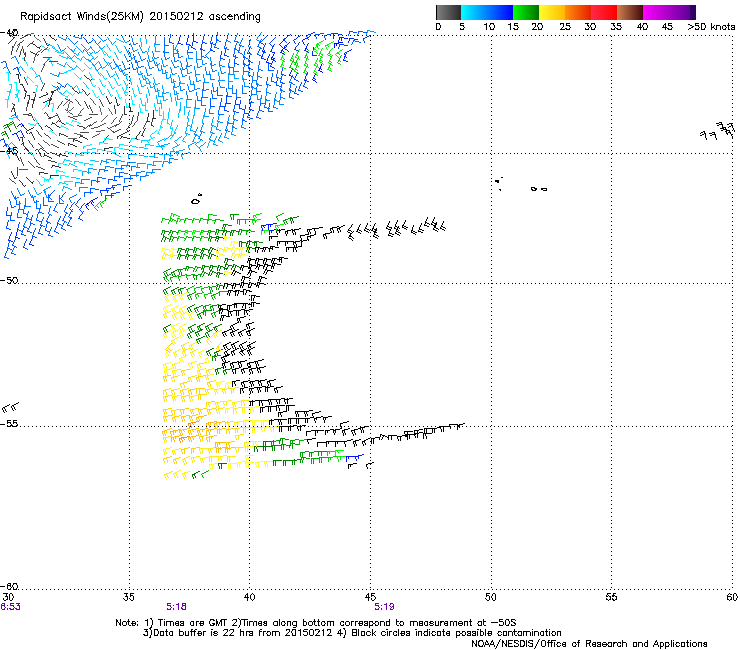Click the red 30-35 knots legend swatch

(x=604, y=12)
